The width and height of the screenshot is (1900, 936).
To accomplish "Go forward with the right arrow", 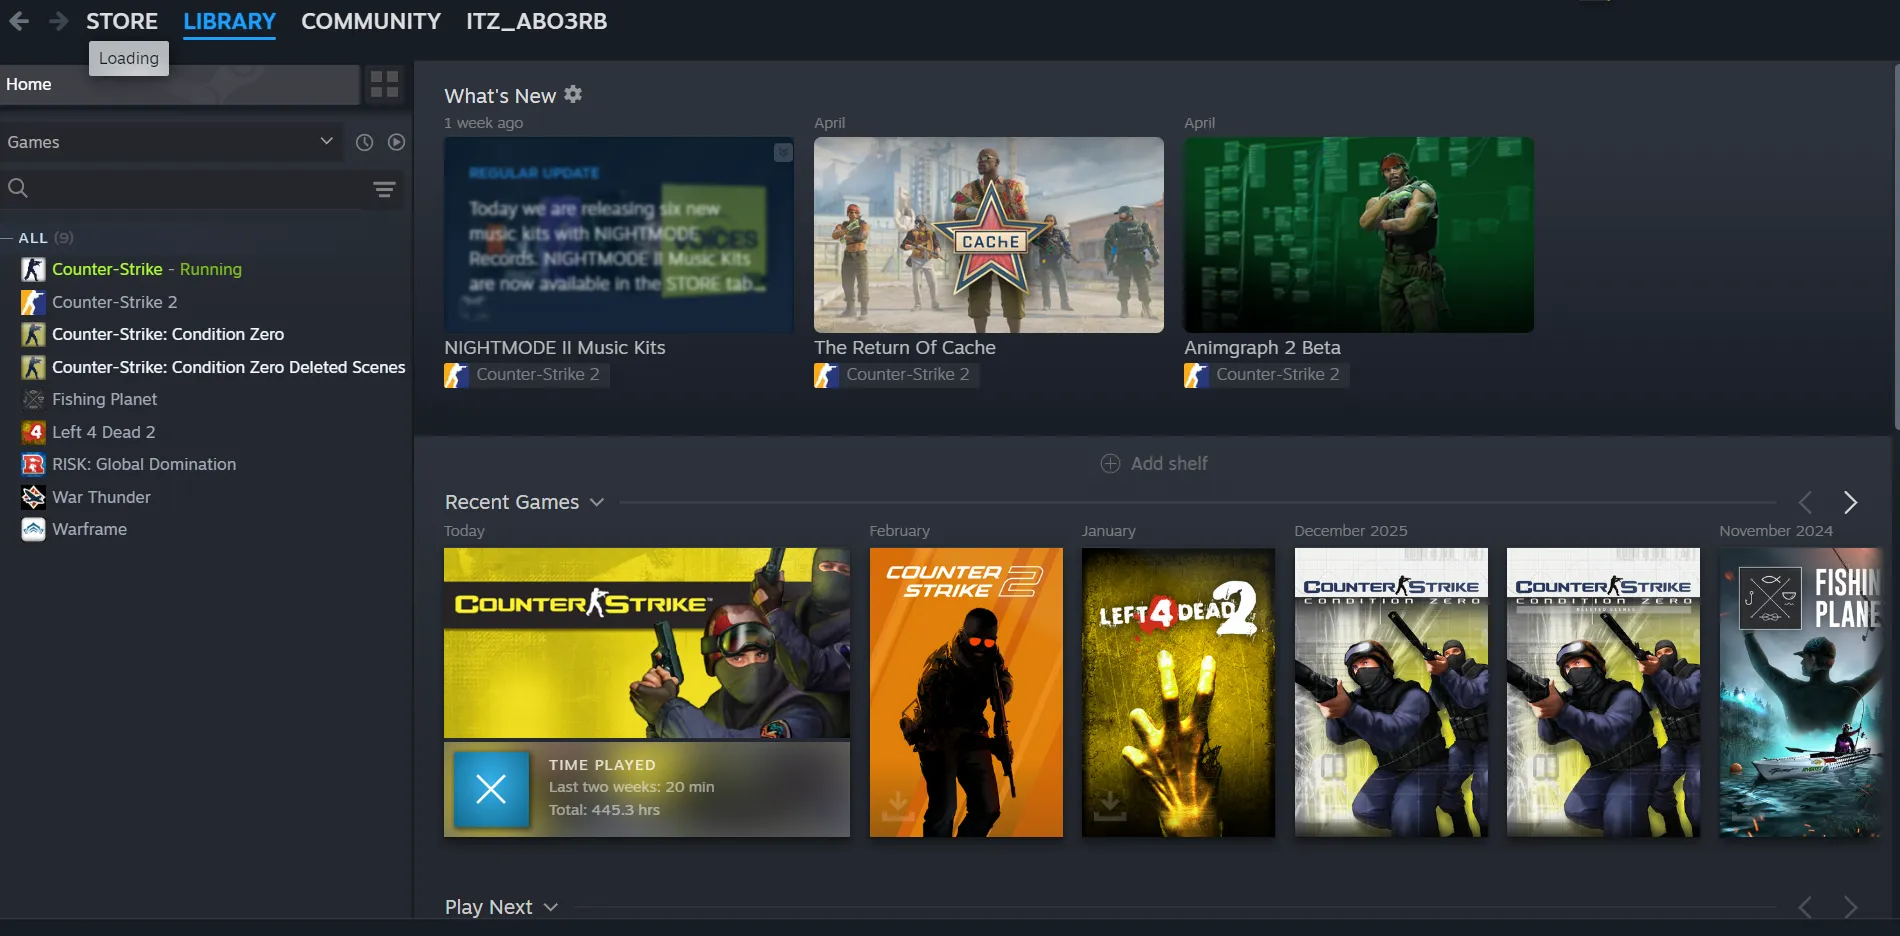I will click(x=58, y=21).
